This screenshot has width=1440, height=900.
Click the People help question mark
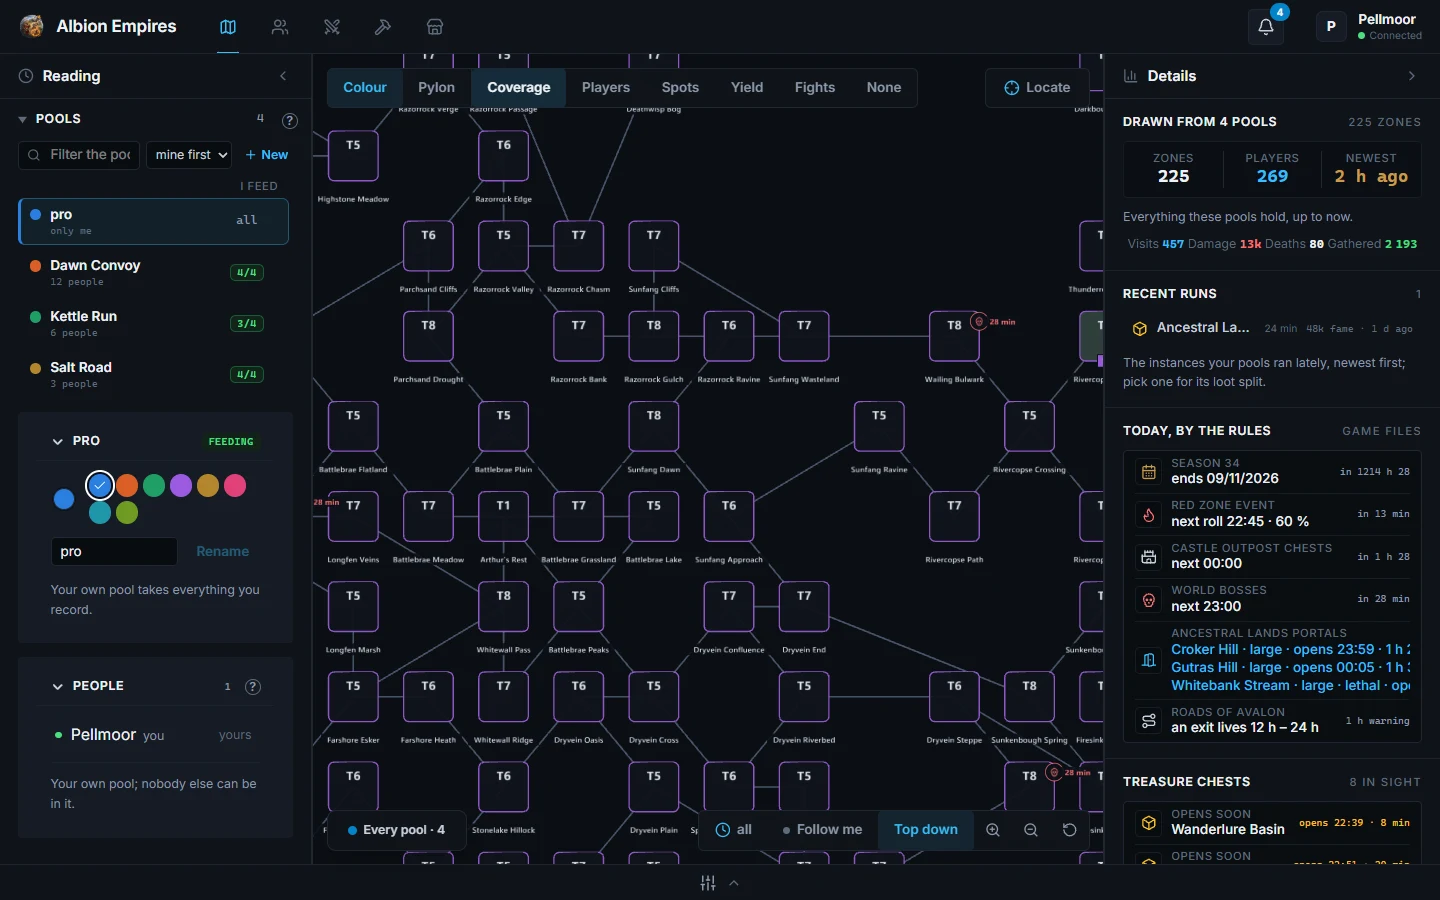[253, 687]
